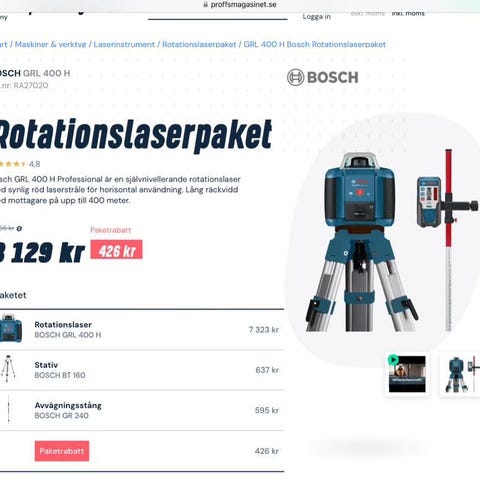
Task: Go to Maskiner & verktyg breadcrumb
Action: click(50, 44)
